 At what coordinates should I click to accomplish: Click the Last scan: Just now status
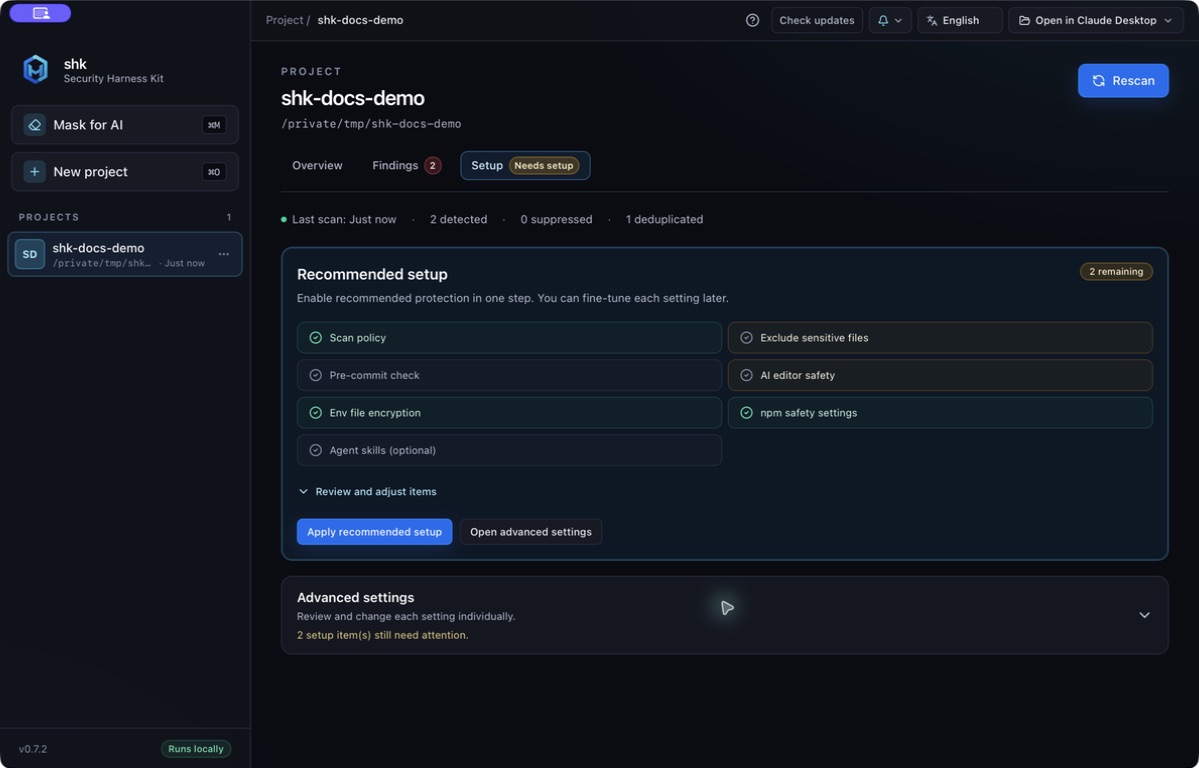339,220
